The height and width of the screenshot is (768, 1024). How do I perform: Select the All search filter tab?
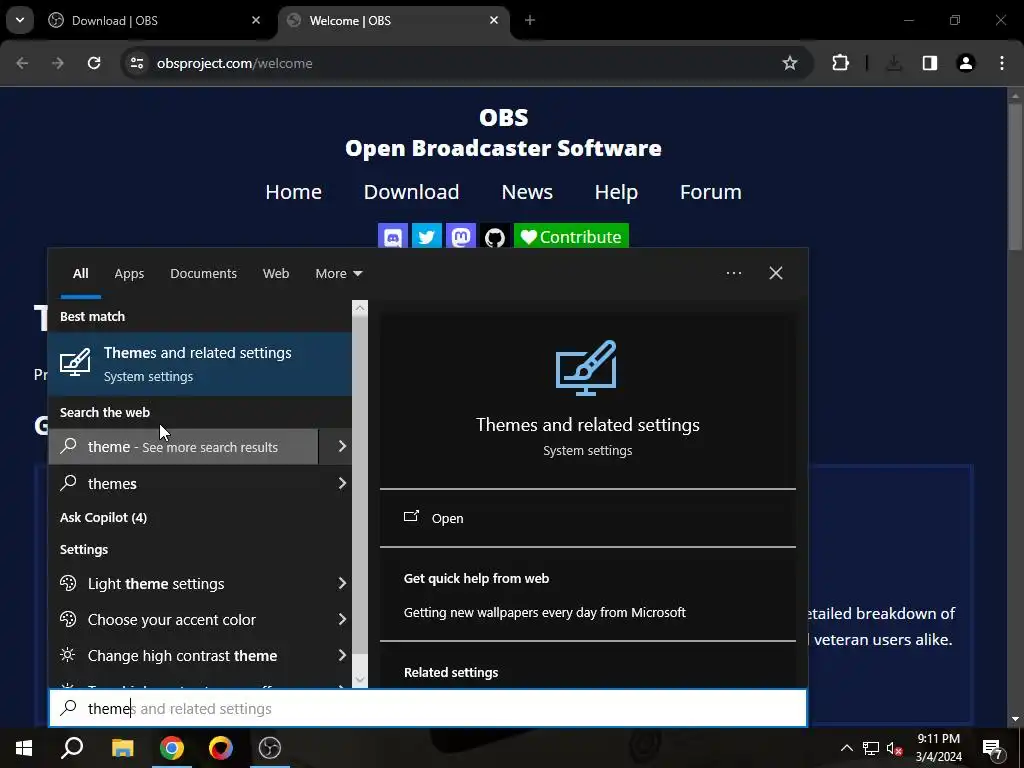pos(80,274)
